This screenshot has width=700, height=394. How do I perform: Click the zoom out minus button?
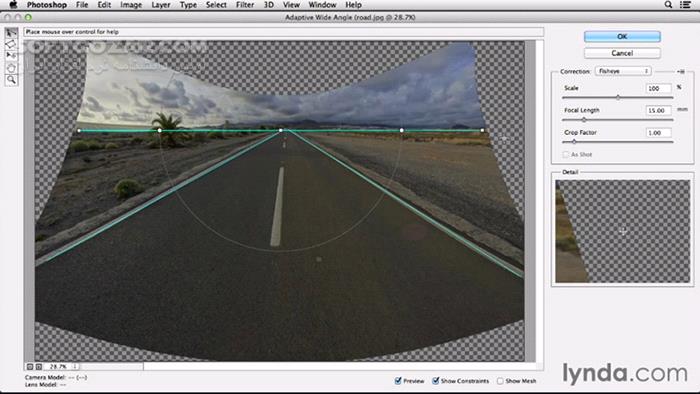coord(30,366)
